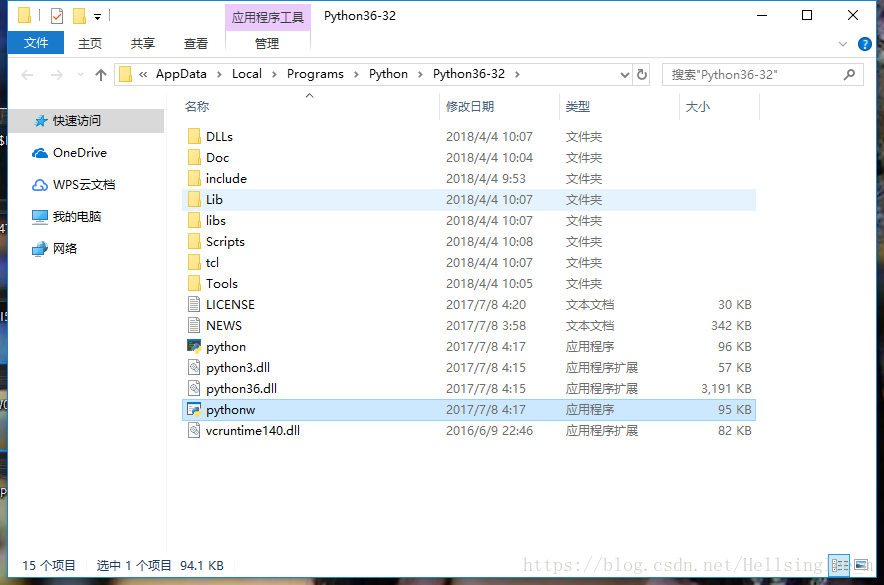This screenshot has width=884, height=585.
Task: Switch to large icons view layout
Action: [861, 565]
